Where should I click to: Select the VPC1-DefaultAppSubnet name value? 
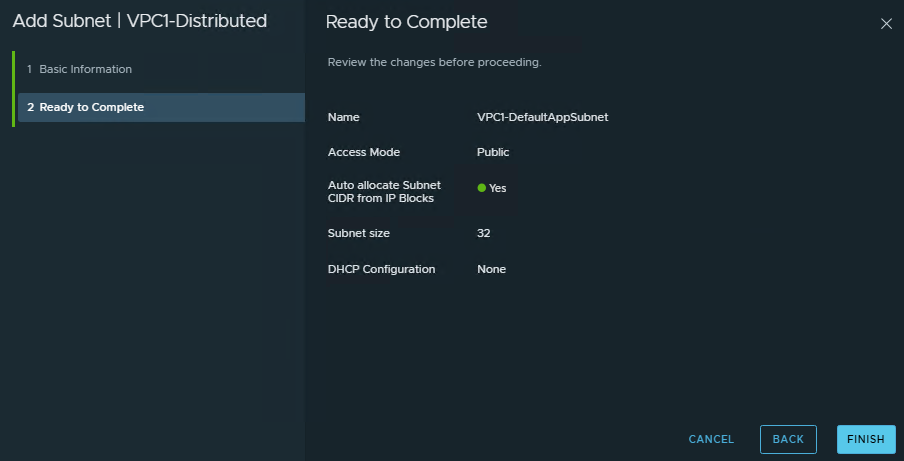click(x=542, y=117)
